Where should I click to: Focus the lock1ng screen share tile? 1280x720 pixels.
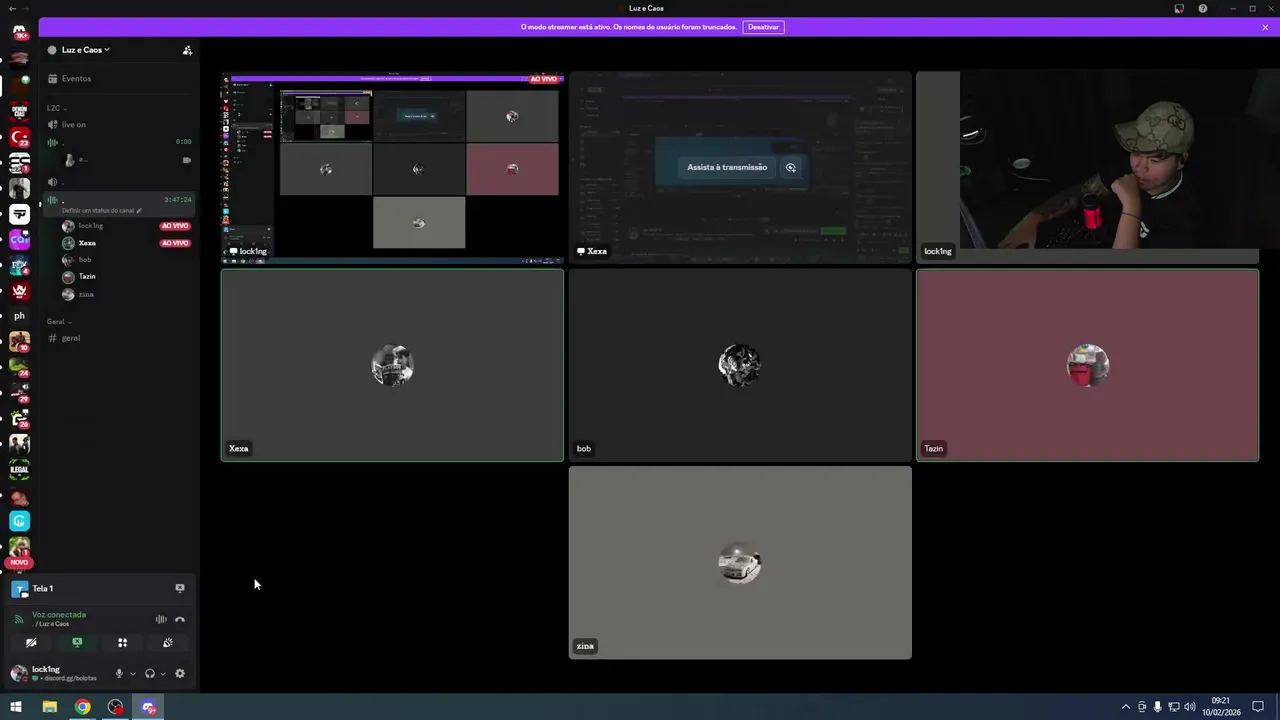point(392,166)
